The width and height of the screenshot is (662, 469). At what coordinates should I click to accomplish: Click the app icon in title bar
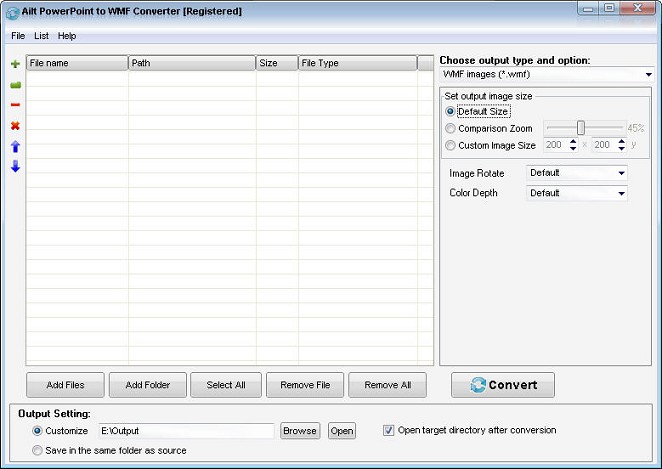click(12, 13)
